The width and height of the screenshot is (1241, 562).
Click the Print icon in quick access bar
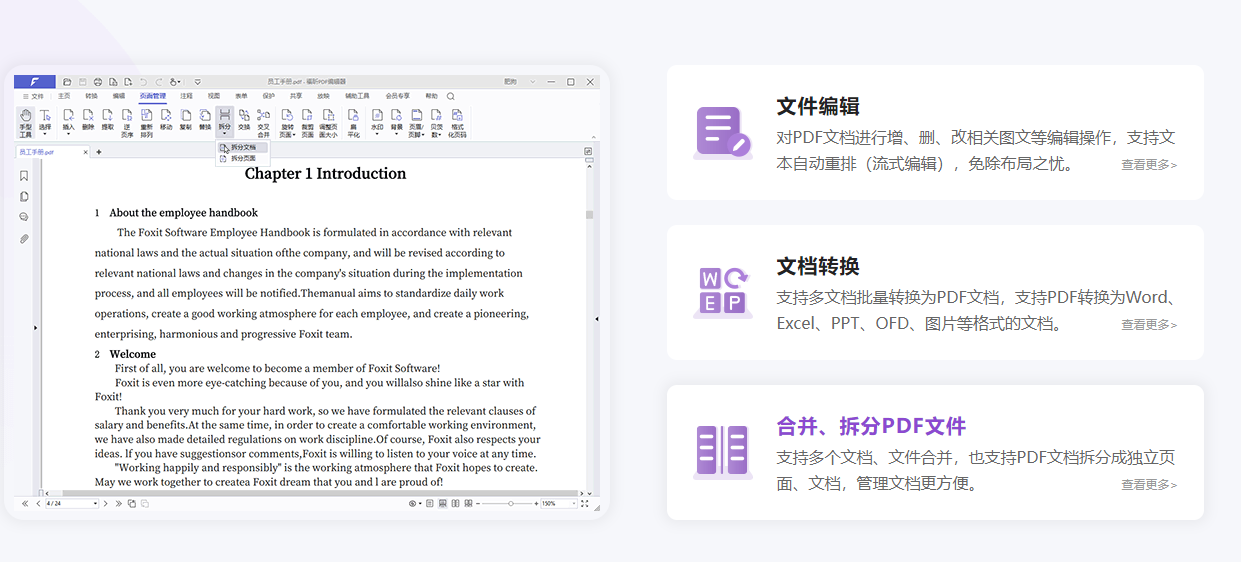tap(97, 81)
